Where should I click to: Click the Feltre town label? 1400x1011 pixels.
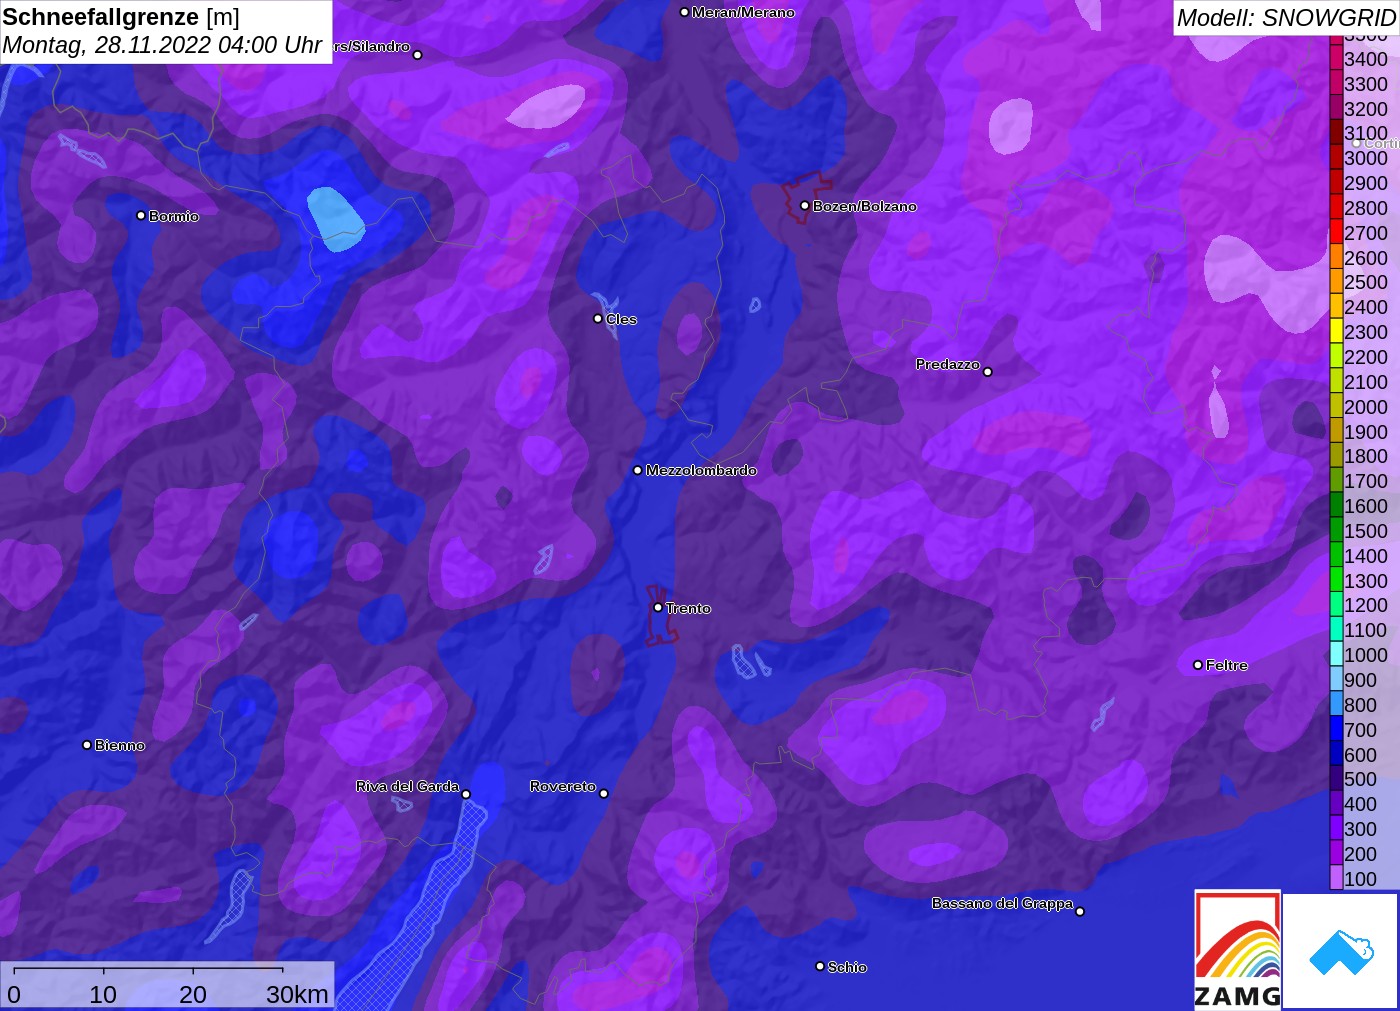(x=1227, y=665)
